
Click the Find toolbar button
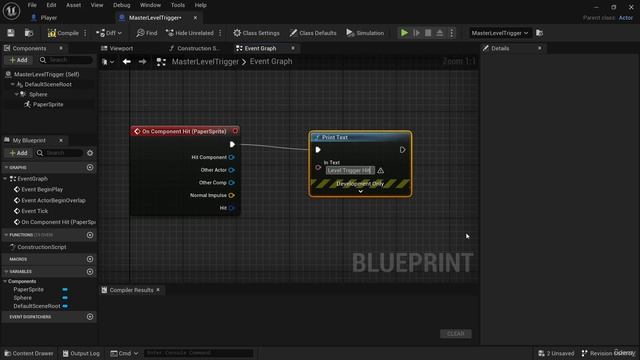[147, 33]
